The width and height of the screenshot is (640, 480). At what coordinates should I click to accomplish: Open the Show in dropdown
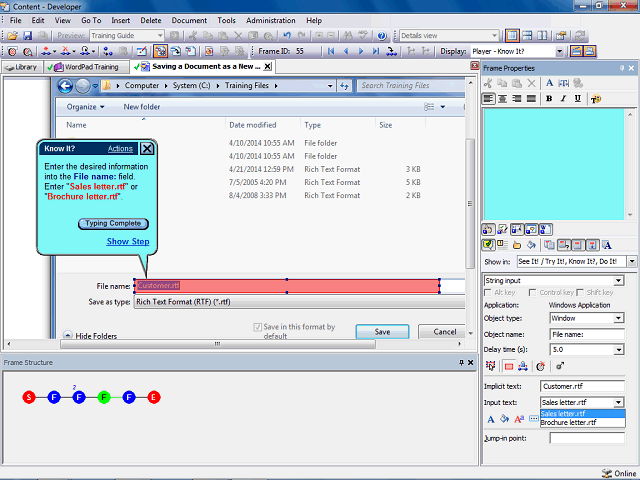click(632, 261)
